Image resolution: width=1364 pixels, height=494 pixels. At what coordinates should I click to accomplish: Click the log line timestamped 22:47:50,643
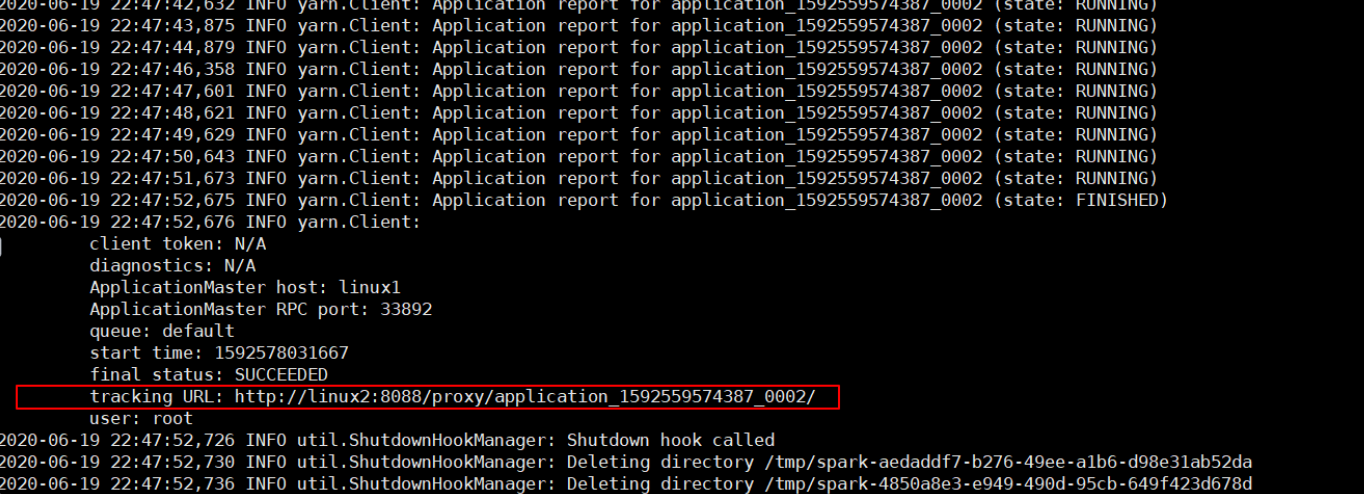pyautogui.click(x=578, y=157)
